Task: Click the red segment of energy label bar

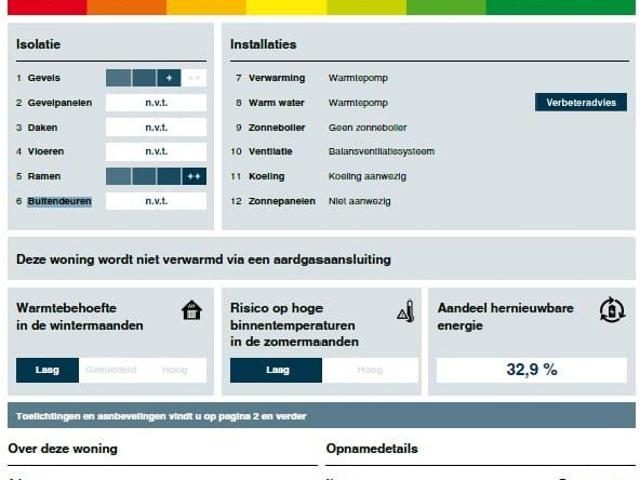Action: click(x=47, y=7)
